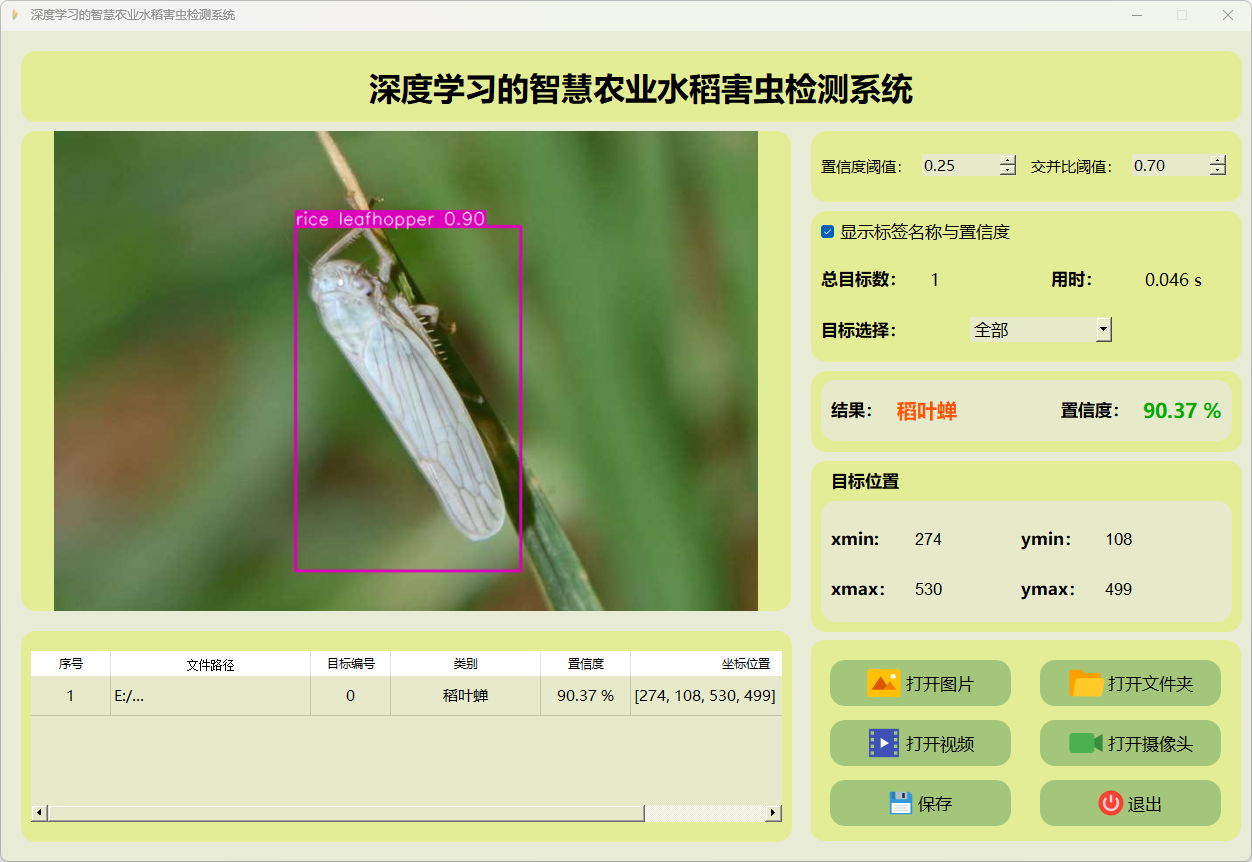Decrease the IoU threshold with down arrow
The image size is (1252, 862).
tap(1217, 171)
